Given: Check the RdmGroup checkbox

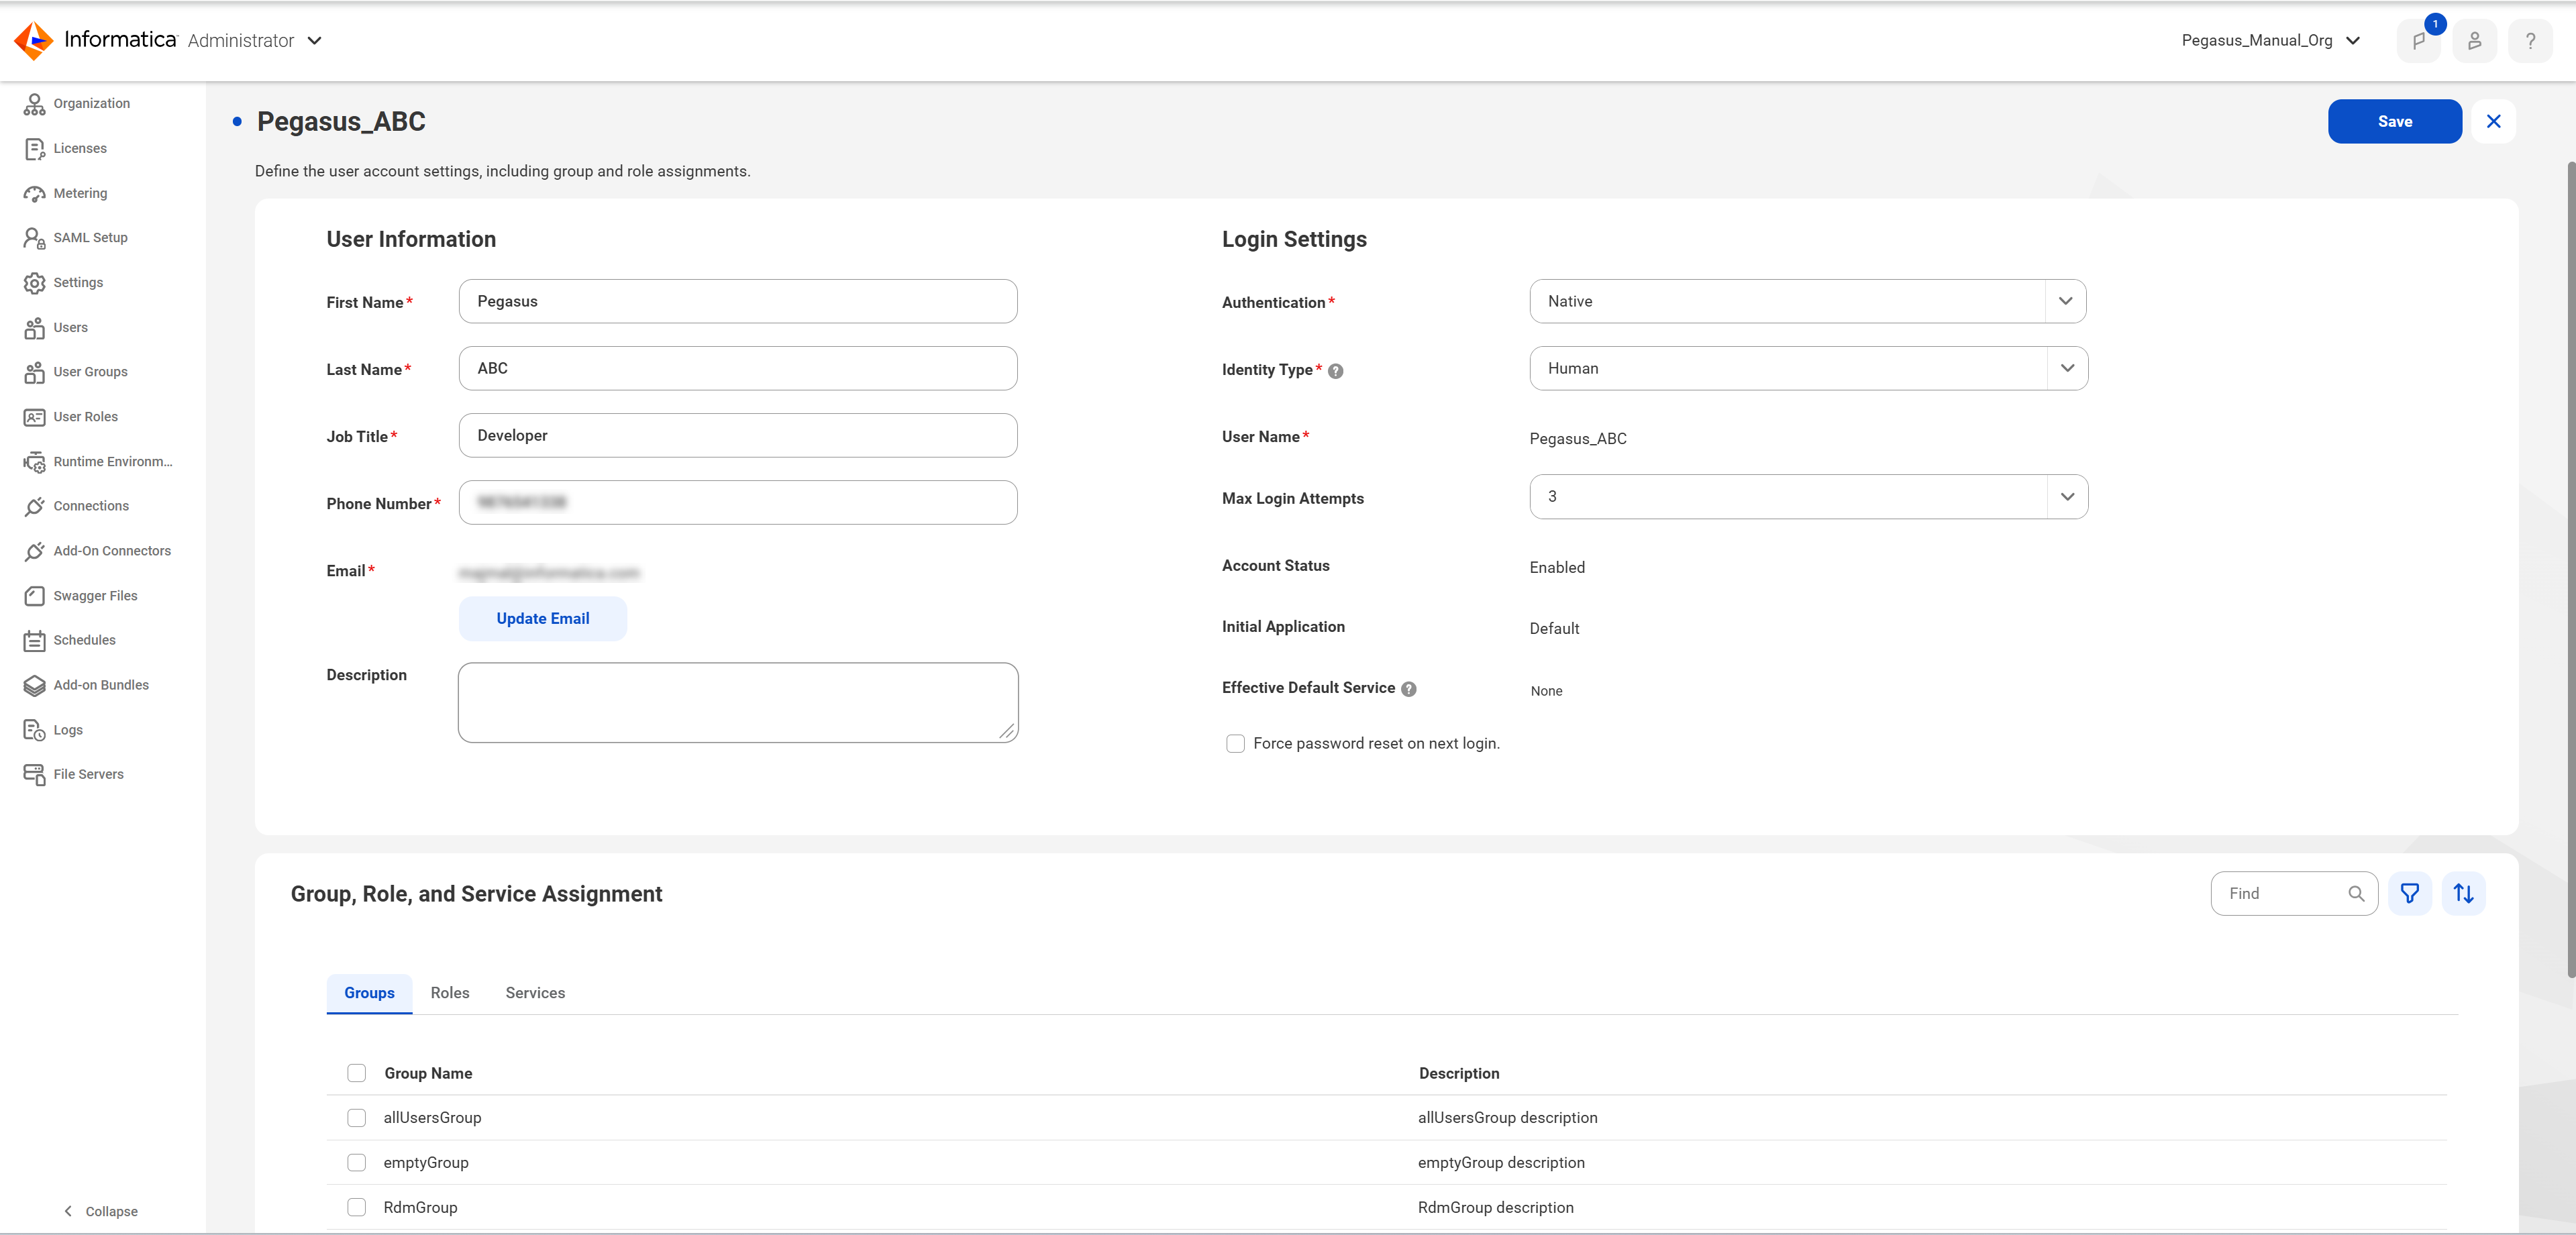Looking at the screenshot, I should point(356,1208).
